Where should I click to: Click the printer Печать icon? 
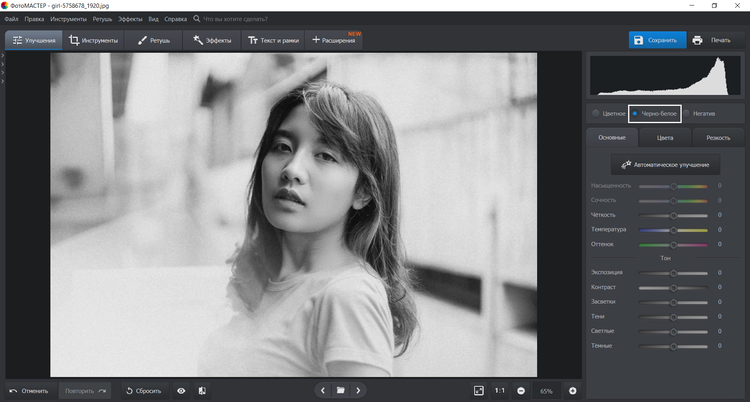pyautogui.click(x=698, y=40)
